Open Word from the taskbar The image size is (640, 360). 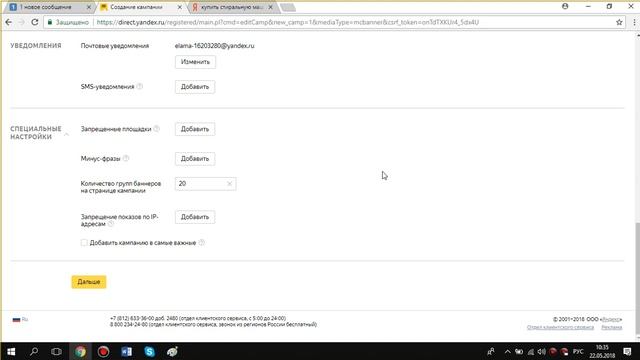click(126, 351)
